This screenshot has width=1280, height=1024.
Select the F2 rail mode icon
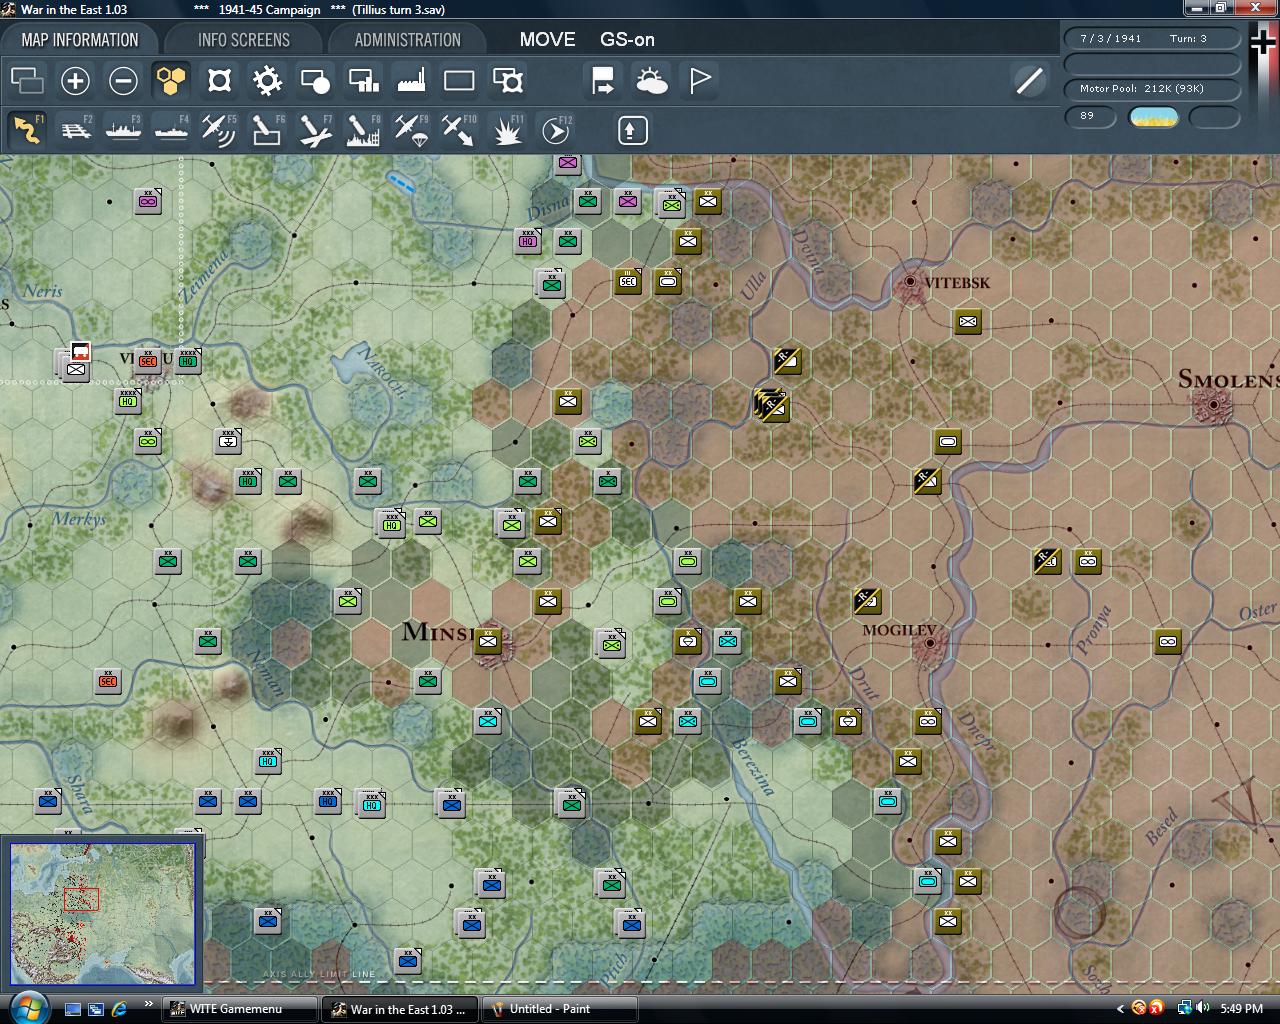[x=76, y=130]
